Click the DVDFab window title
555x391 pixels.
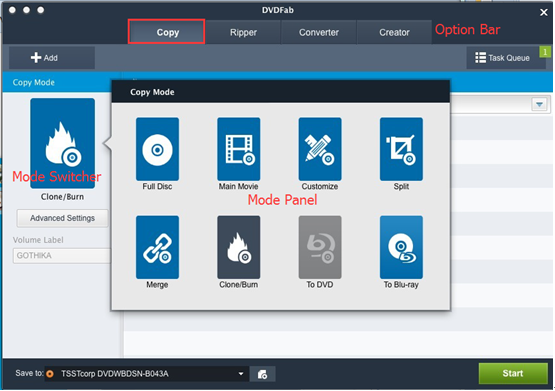[x=278, y=10]
